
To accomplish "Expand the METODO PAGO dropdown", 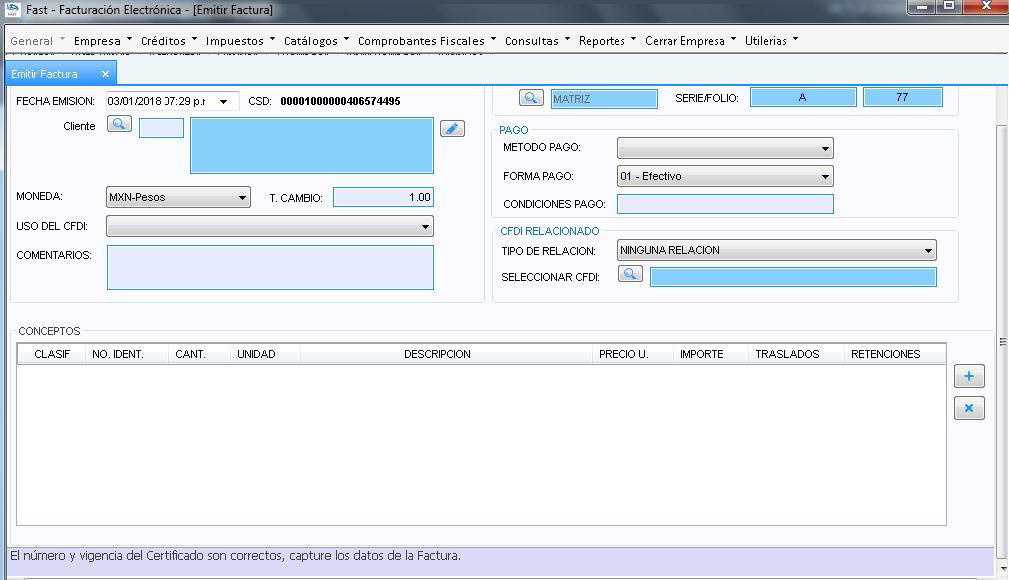I will pos(825,148).
